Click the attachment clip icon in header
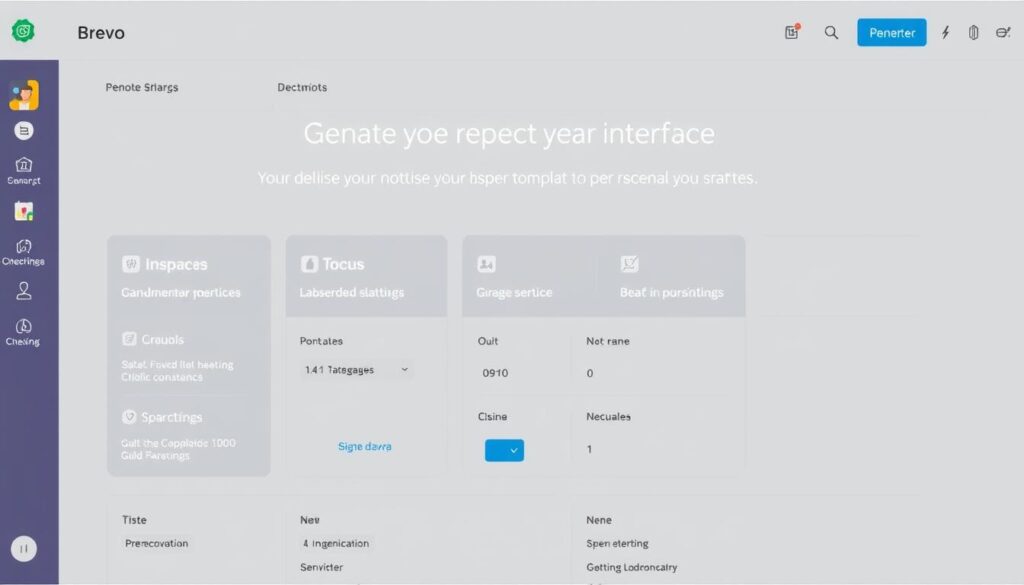The width and height of the screenshot is (1024, 585). (973, 33)
